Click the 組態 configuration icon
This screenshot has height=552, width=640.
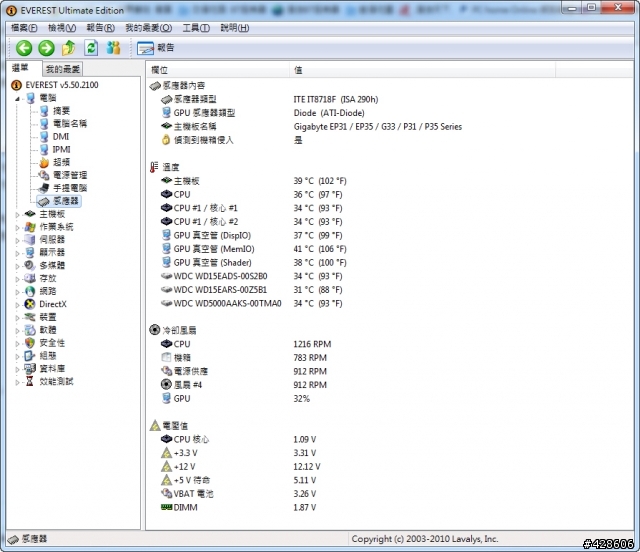pyautogui.click(x=30, y=356)
